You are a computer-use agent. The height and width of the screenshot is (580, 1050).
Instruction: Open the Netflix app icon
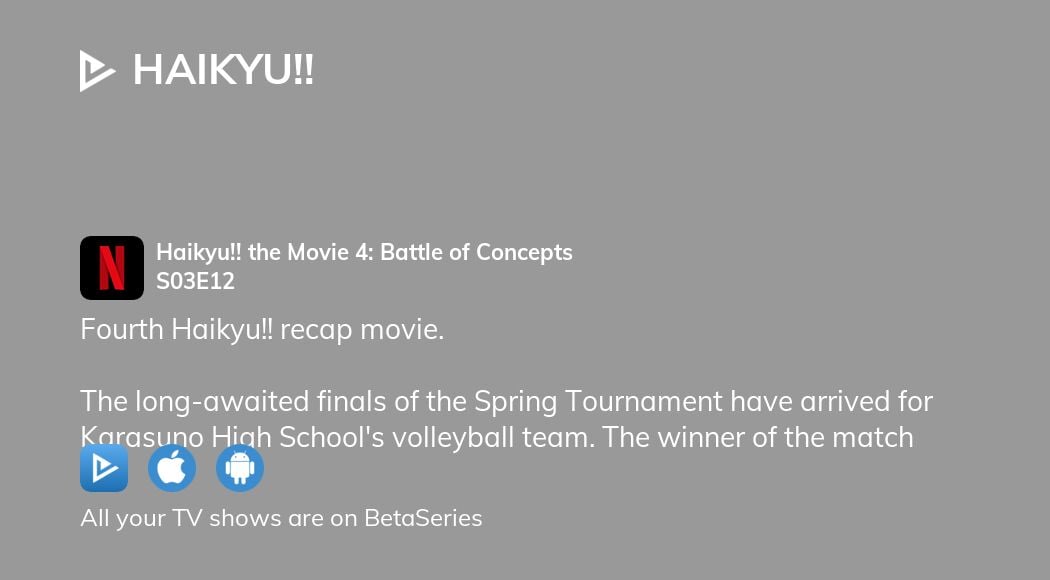(x=112, y=268)
